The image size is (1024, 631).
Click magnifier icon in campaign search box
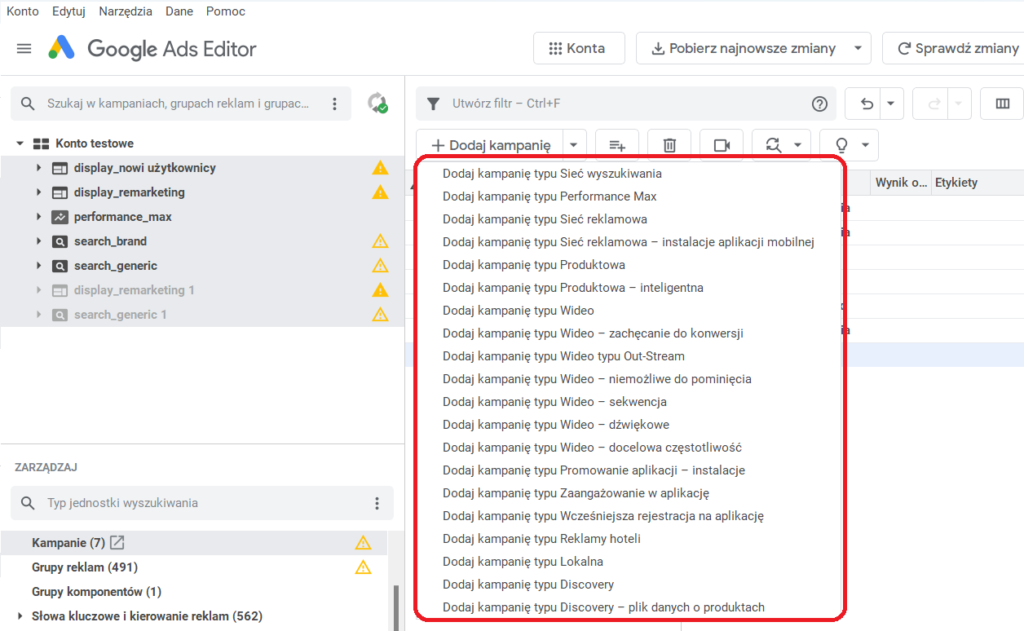pyautogui.click(x=27, y=103)
